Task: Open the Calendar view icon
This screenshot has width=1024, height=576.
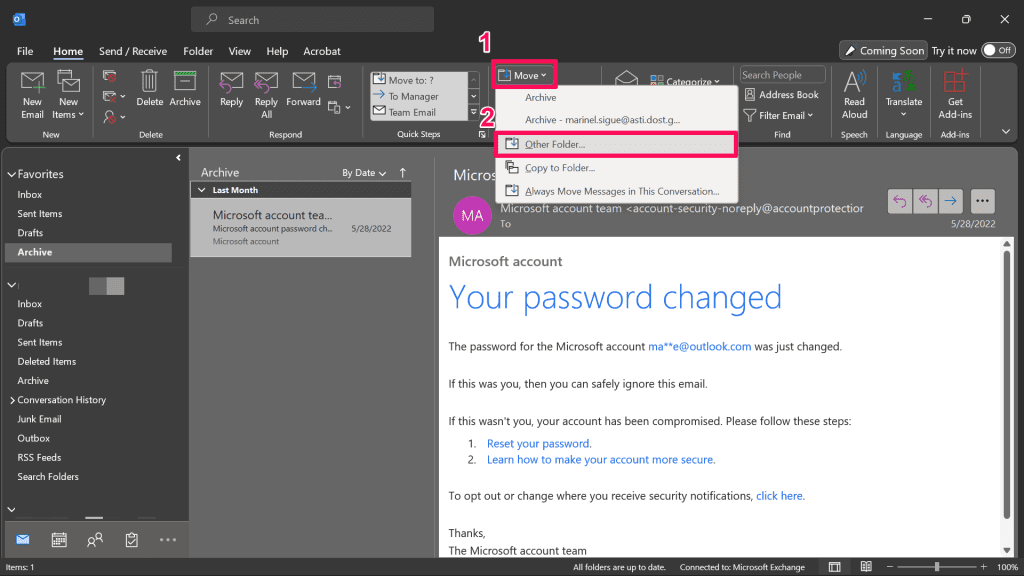Action: 59,540
